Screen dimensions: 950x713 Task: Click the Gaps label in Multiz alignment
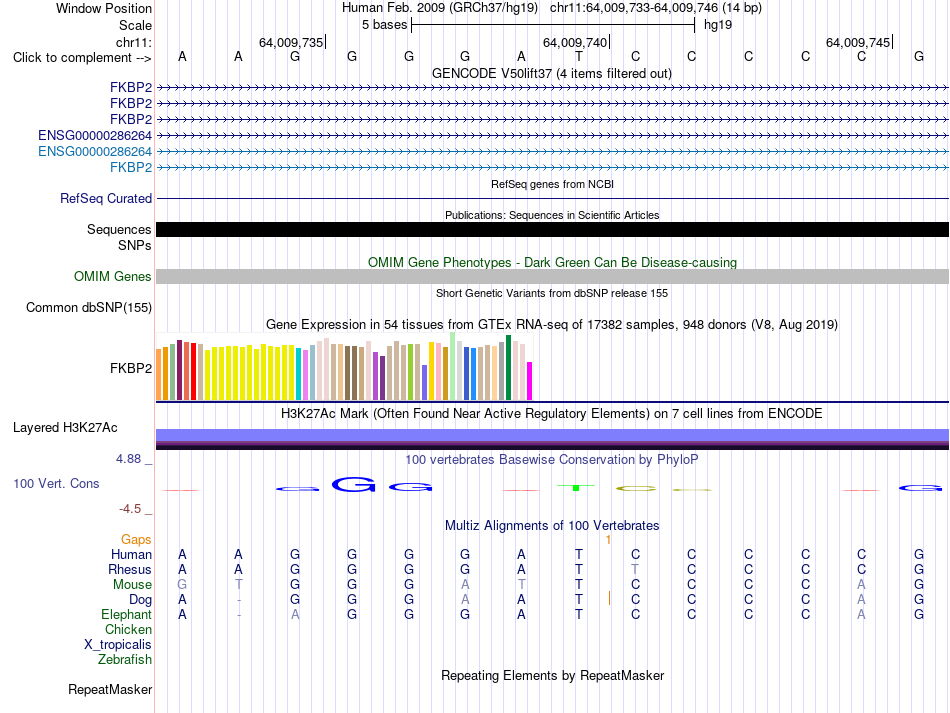pyautogui.click(x=136, y=539)
